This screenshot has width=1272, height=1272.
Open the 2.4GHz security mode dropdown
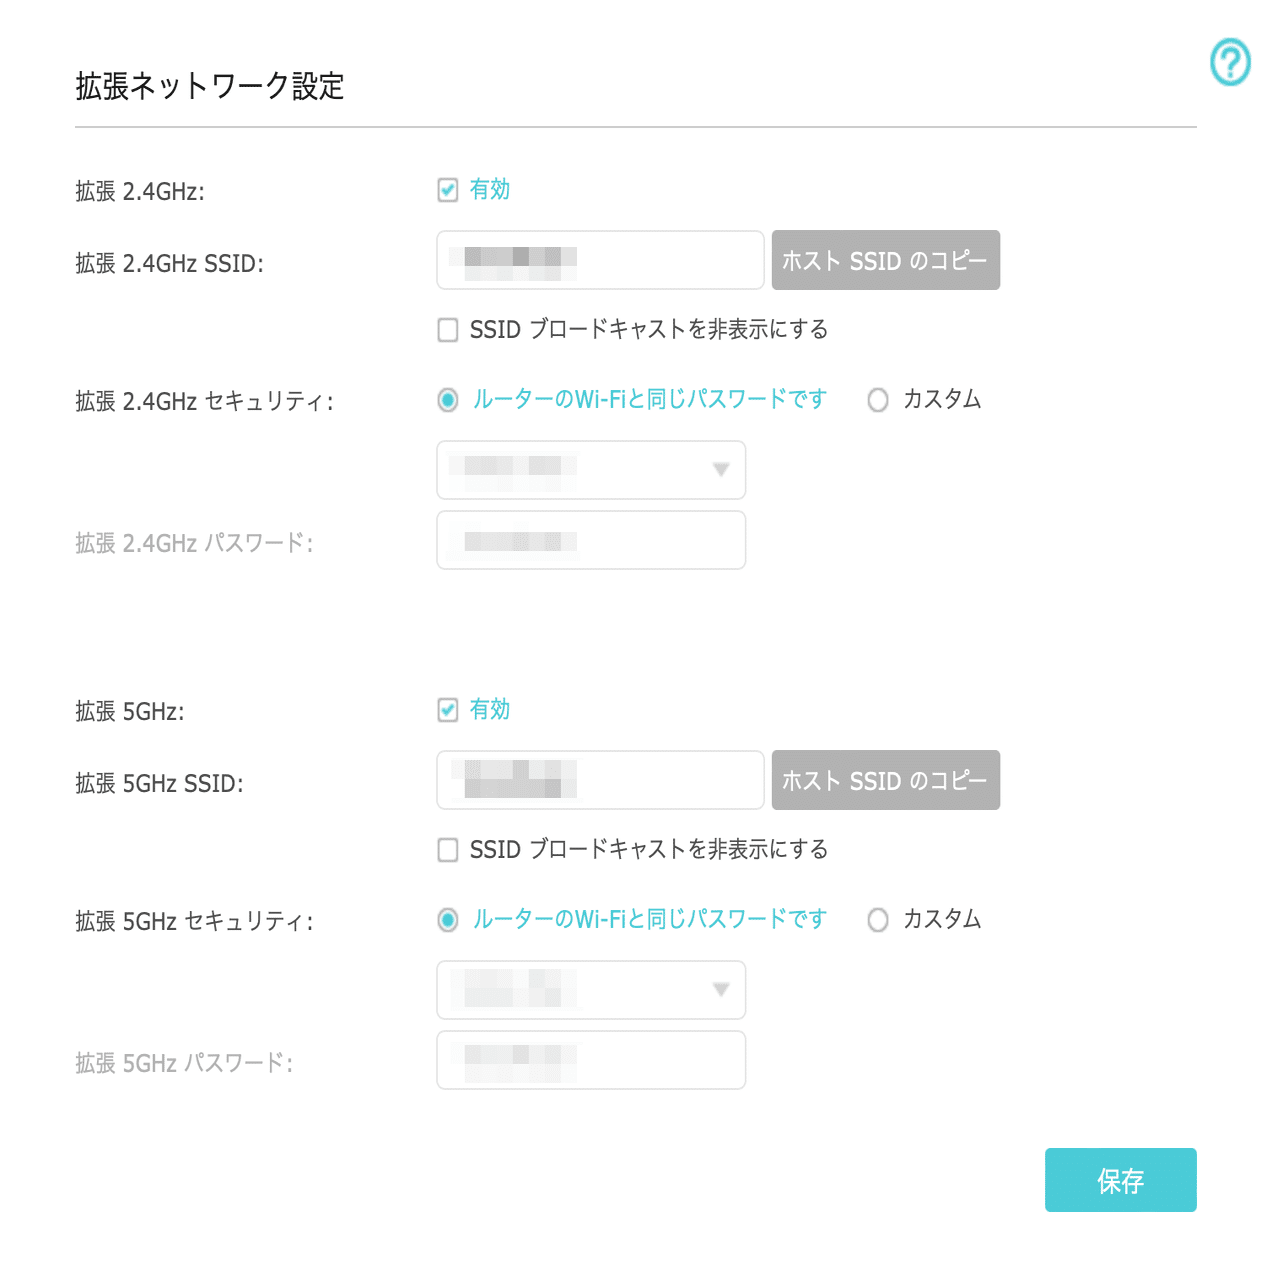pyautogui.click(x=590, y=470)
